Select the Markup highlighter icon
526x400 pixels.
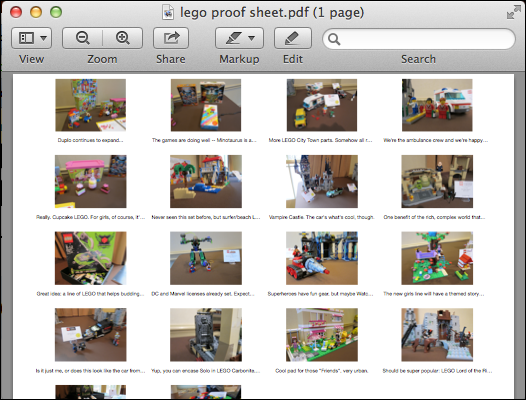(x=233, y=38)
